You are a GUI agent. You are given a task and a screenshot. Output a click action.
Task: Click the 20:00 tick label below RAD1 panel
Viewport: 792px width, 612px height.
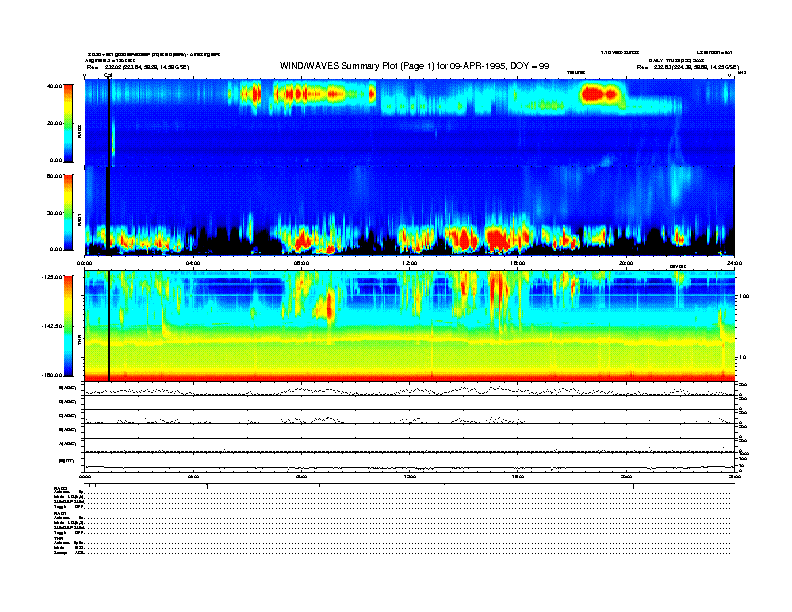coord(626,263)
